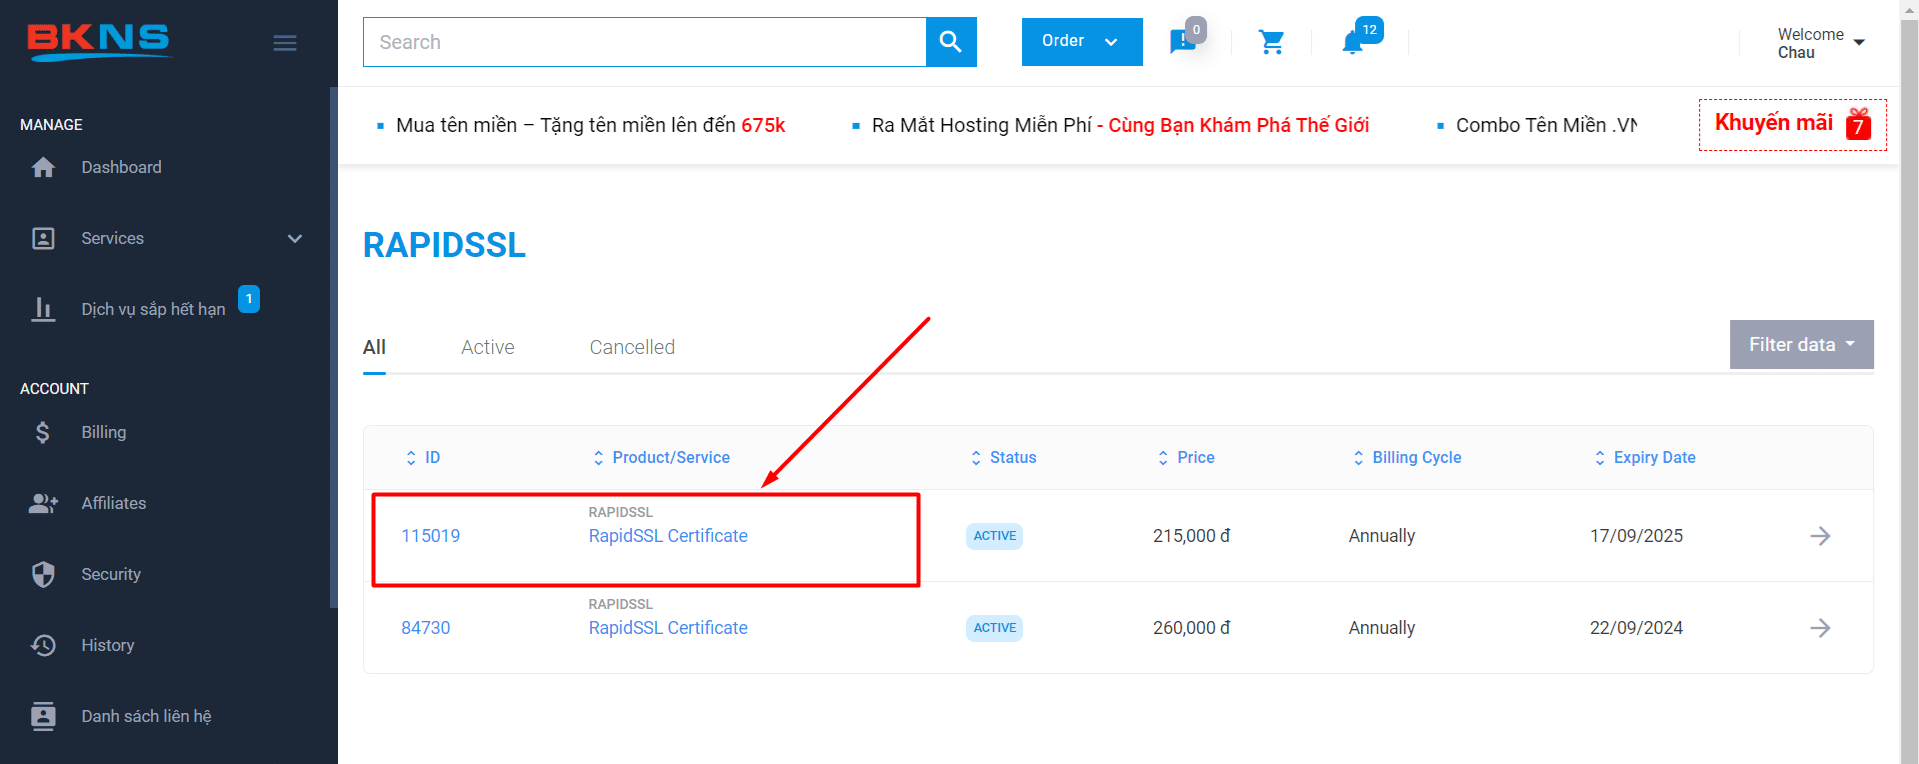Viewport: 1919px width, 764px height.
Task: Open the support messages icon
Action: [1183, 42]
